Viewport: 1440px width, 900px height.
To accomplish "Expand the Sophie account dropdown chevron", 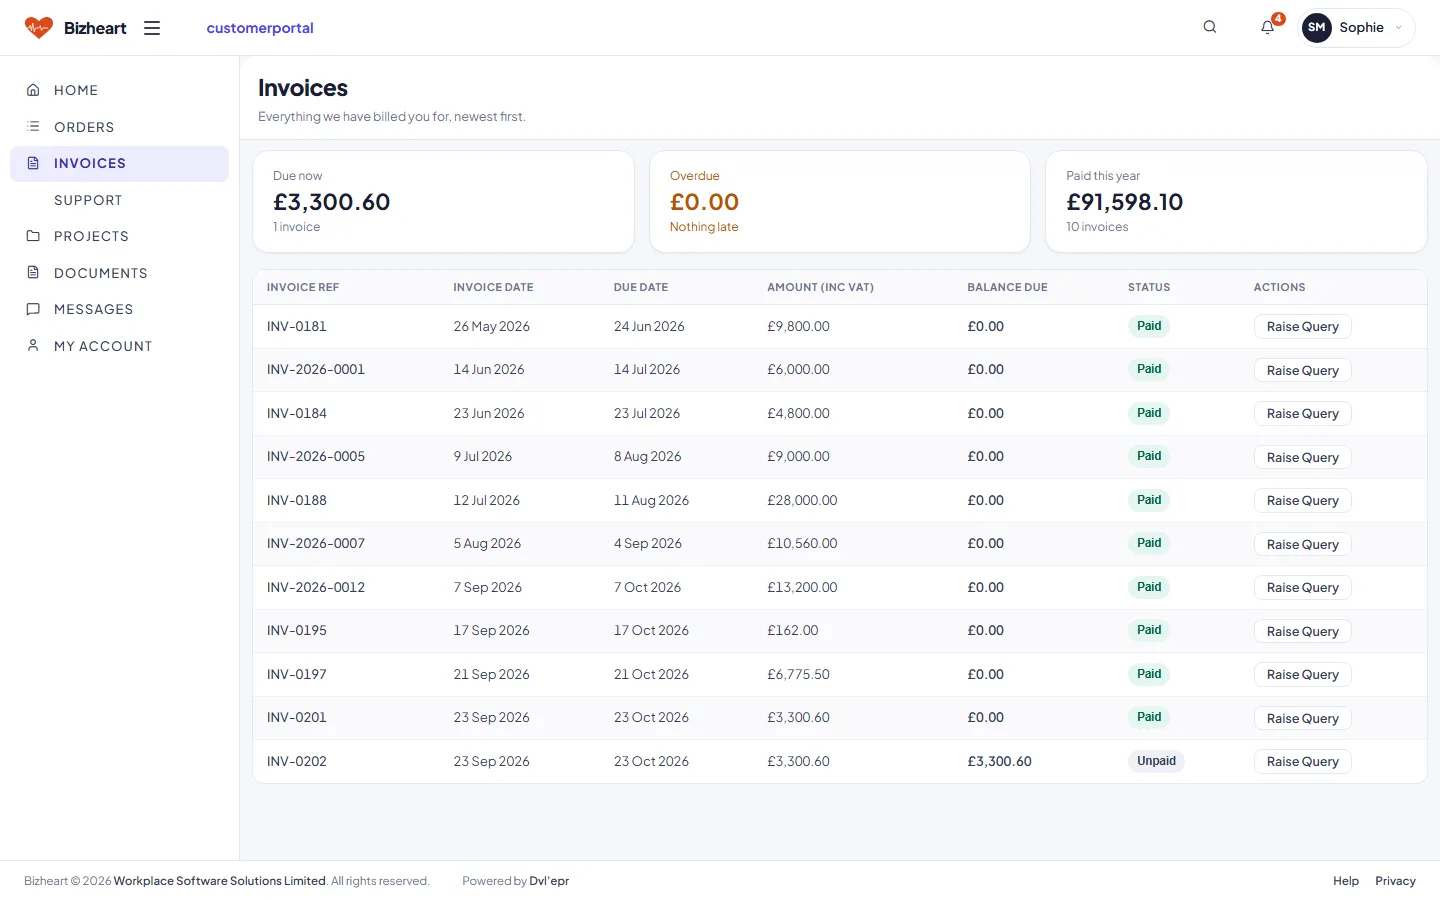I will pos(1398,28).
